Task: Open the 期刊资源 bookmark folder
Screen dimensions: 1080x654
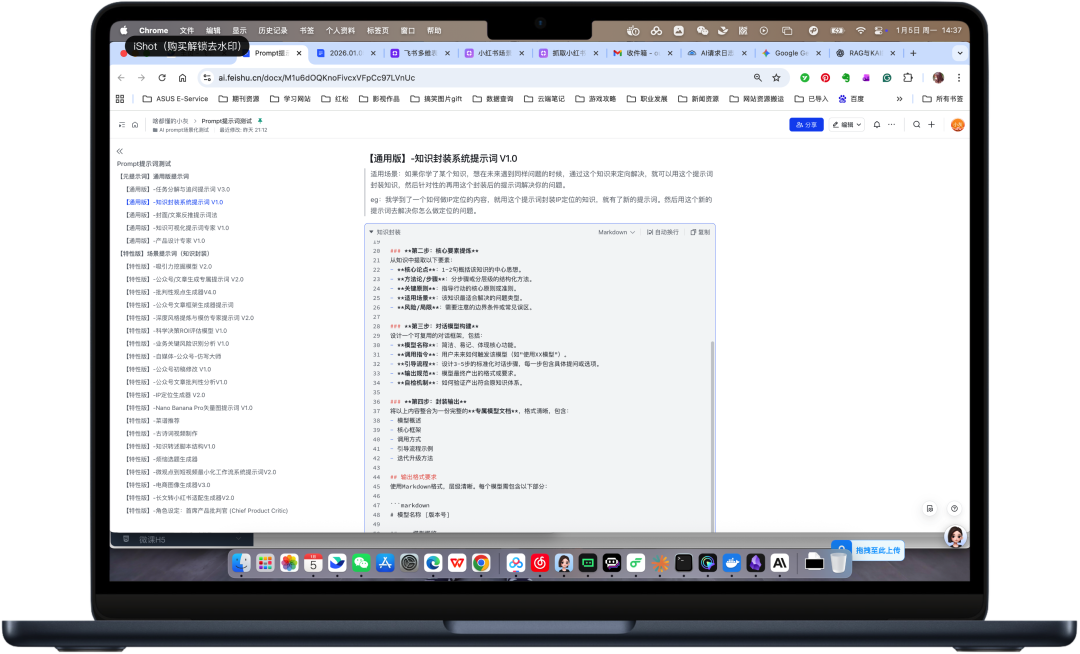Action: click(x=239, y=99)
